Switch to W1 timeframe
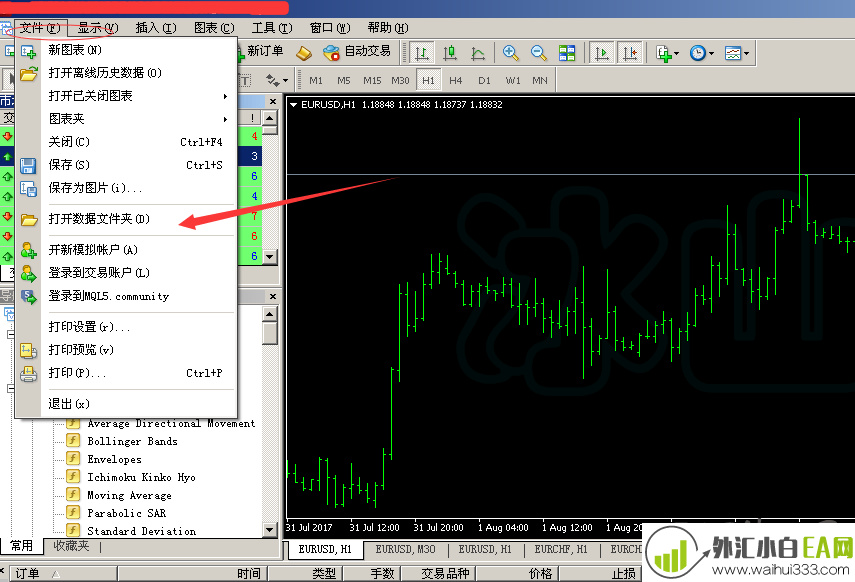This screenshot has width=855, height=582. (513, 81)
